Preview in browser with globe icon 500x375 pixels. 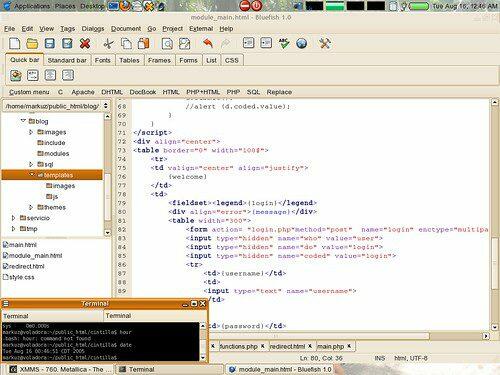pos(301,43)
